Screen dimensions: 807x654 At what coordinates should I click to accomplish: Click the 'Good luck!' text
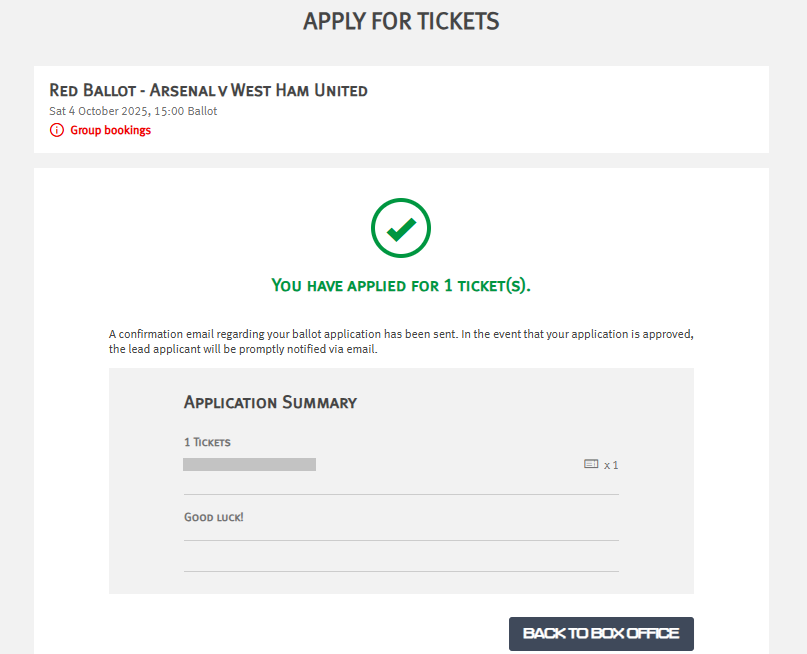click(x=213, y=517)
